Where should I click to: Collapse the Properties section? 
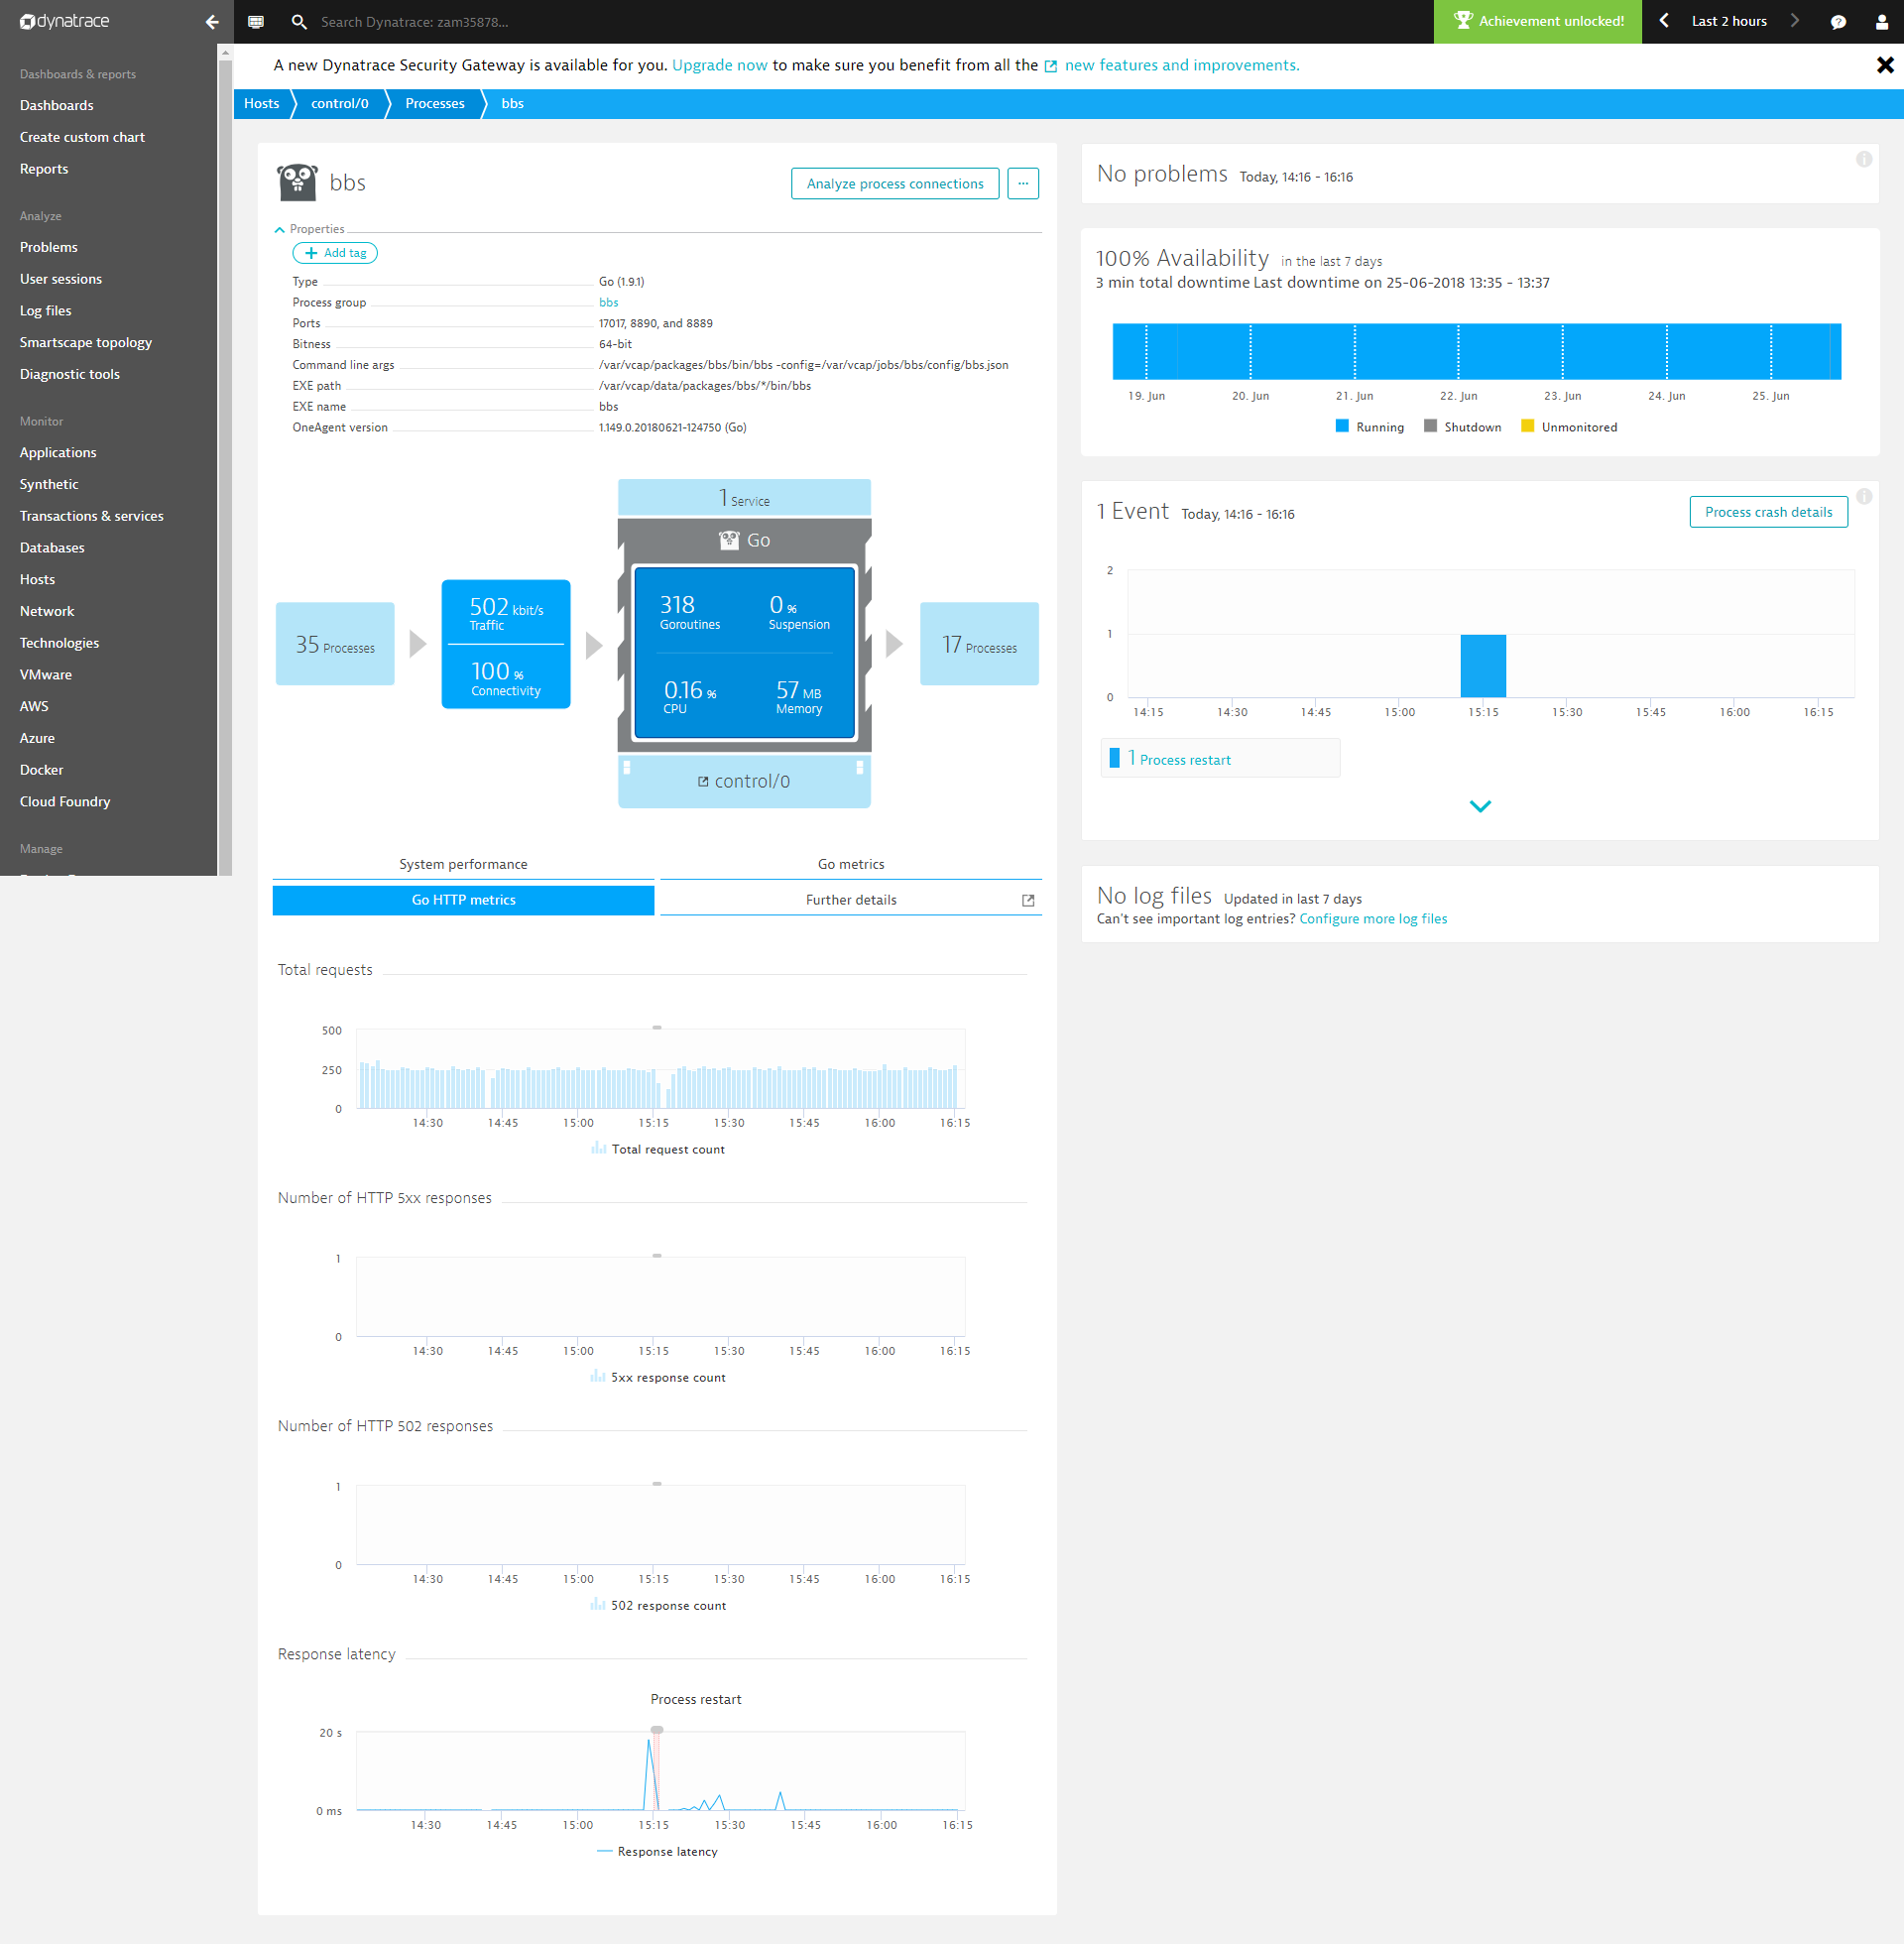(280, 229)
